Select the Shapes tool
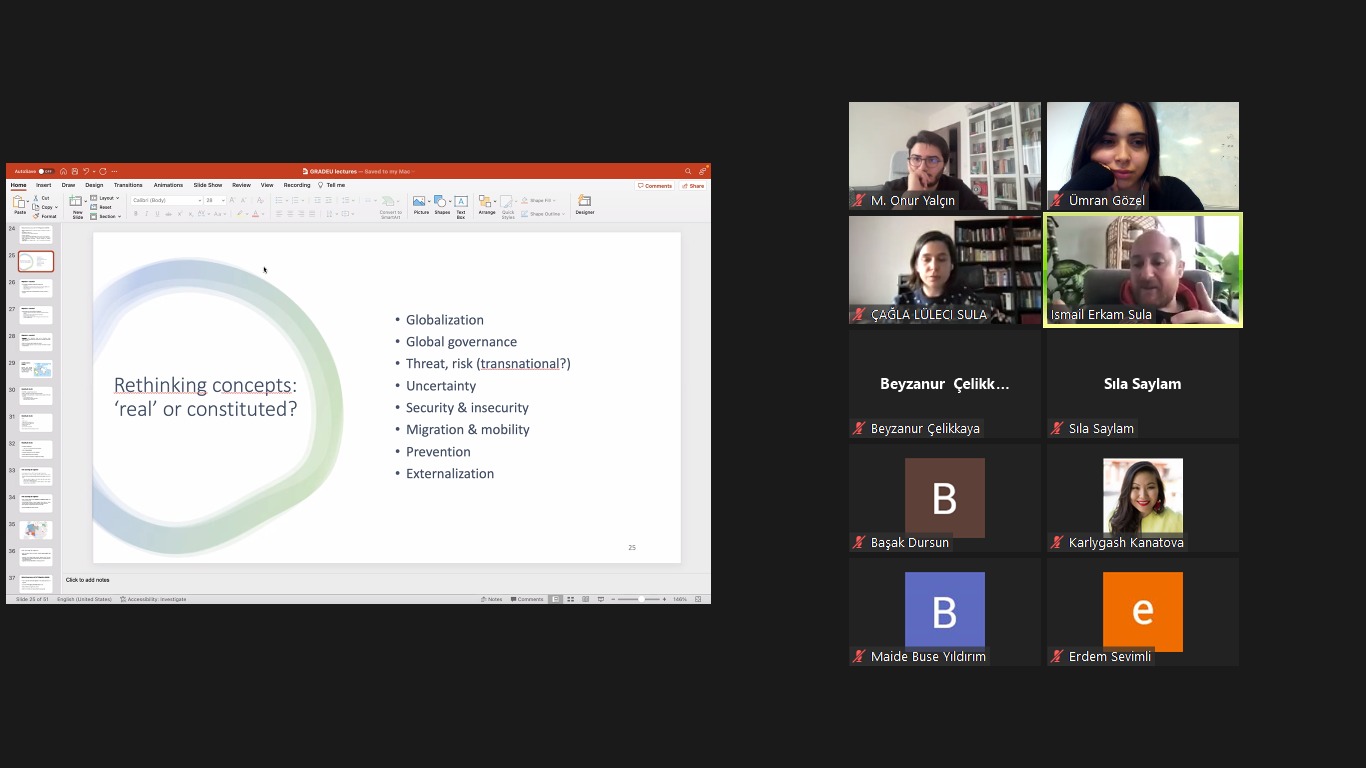1366x768 pixels. pos(441,203)
